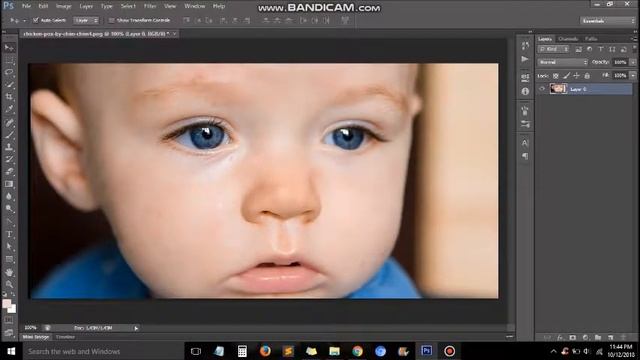Screen dimensions: 640x360
Task: Expand the status bar info arrow
Action: (136, 328)
